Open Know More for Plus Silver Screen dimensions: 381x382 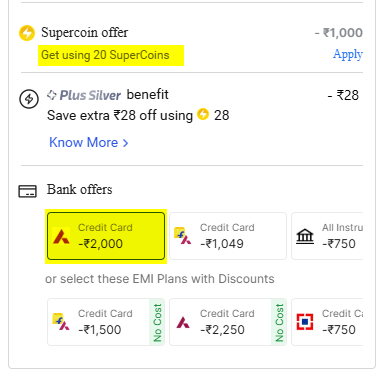[89, 142]
